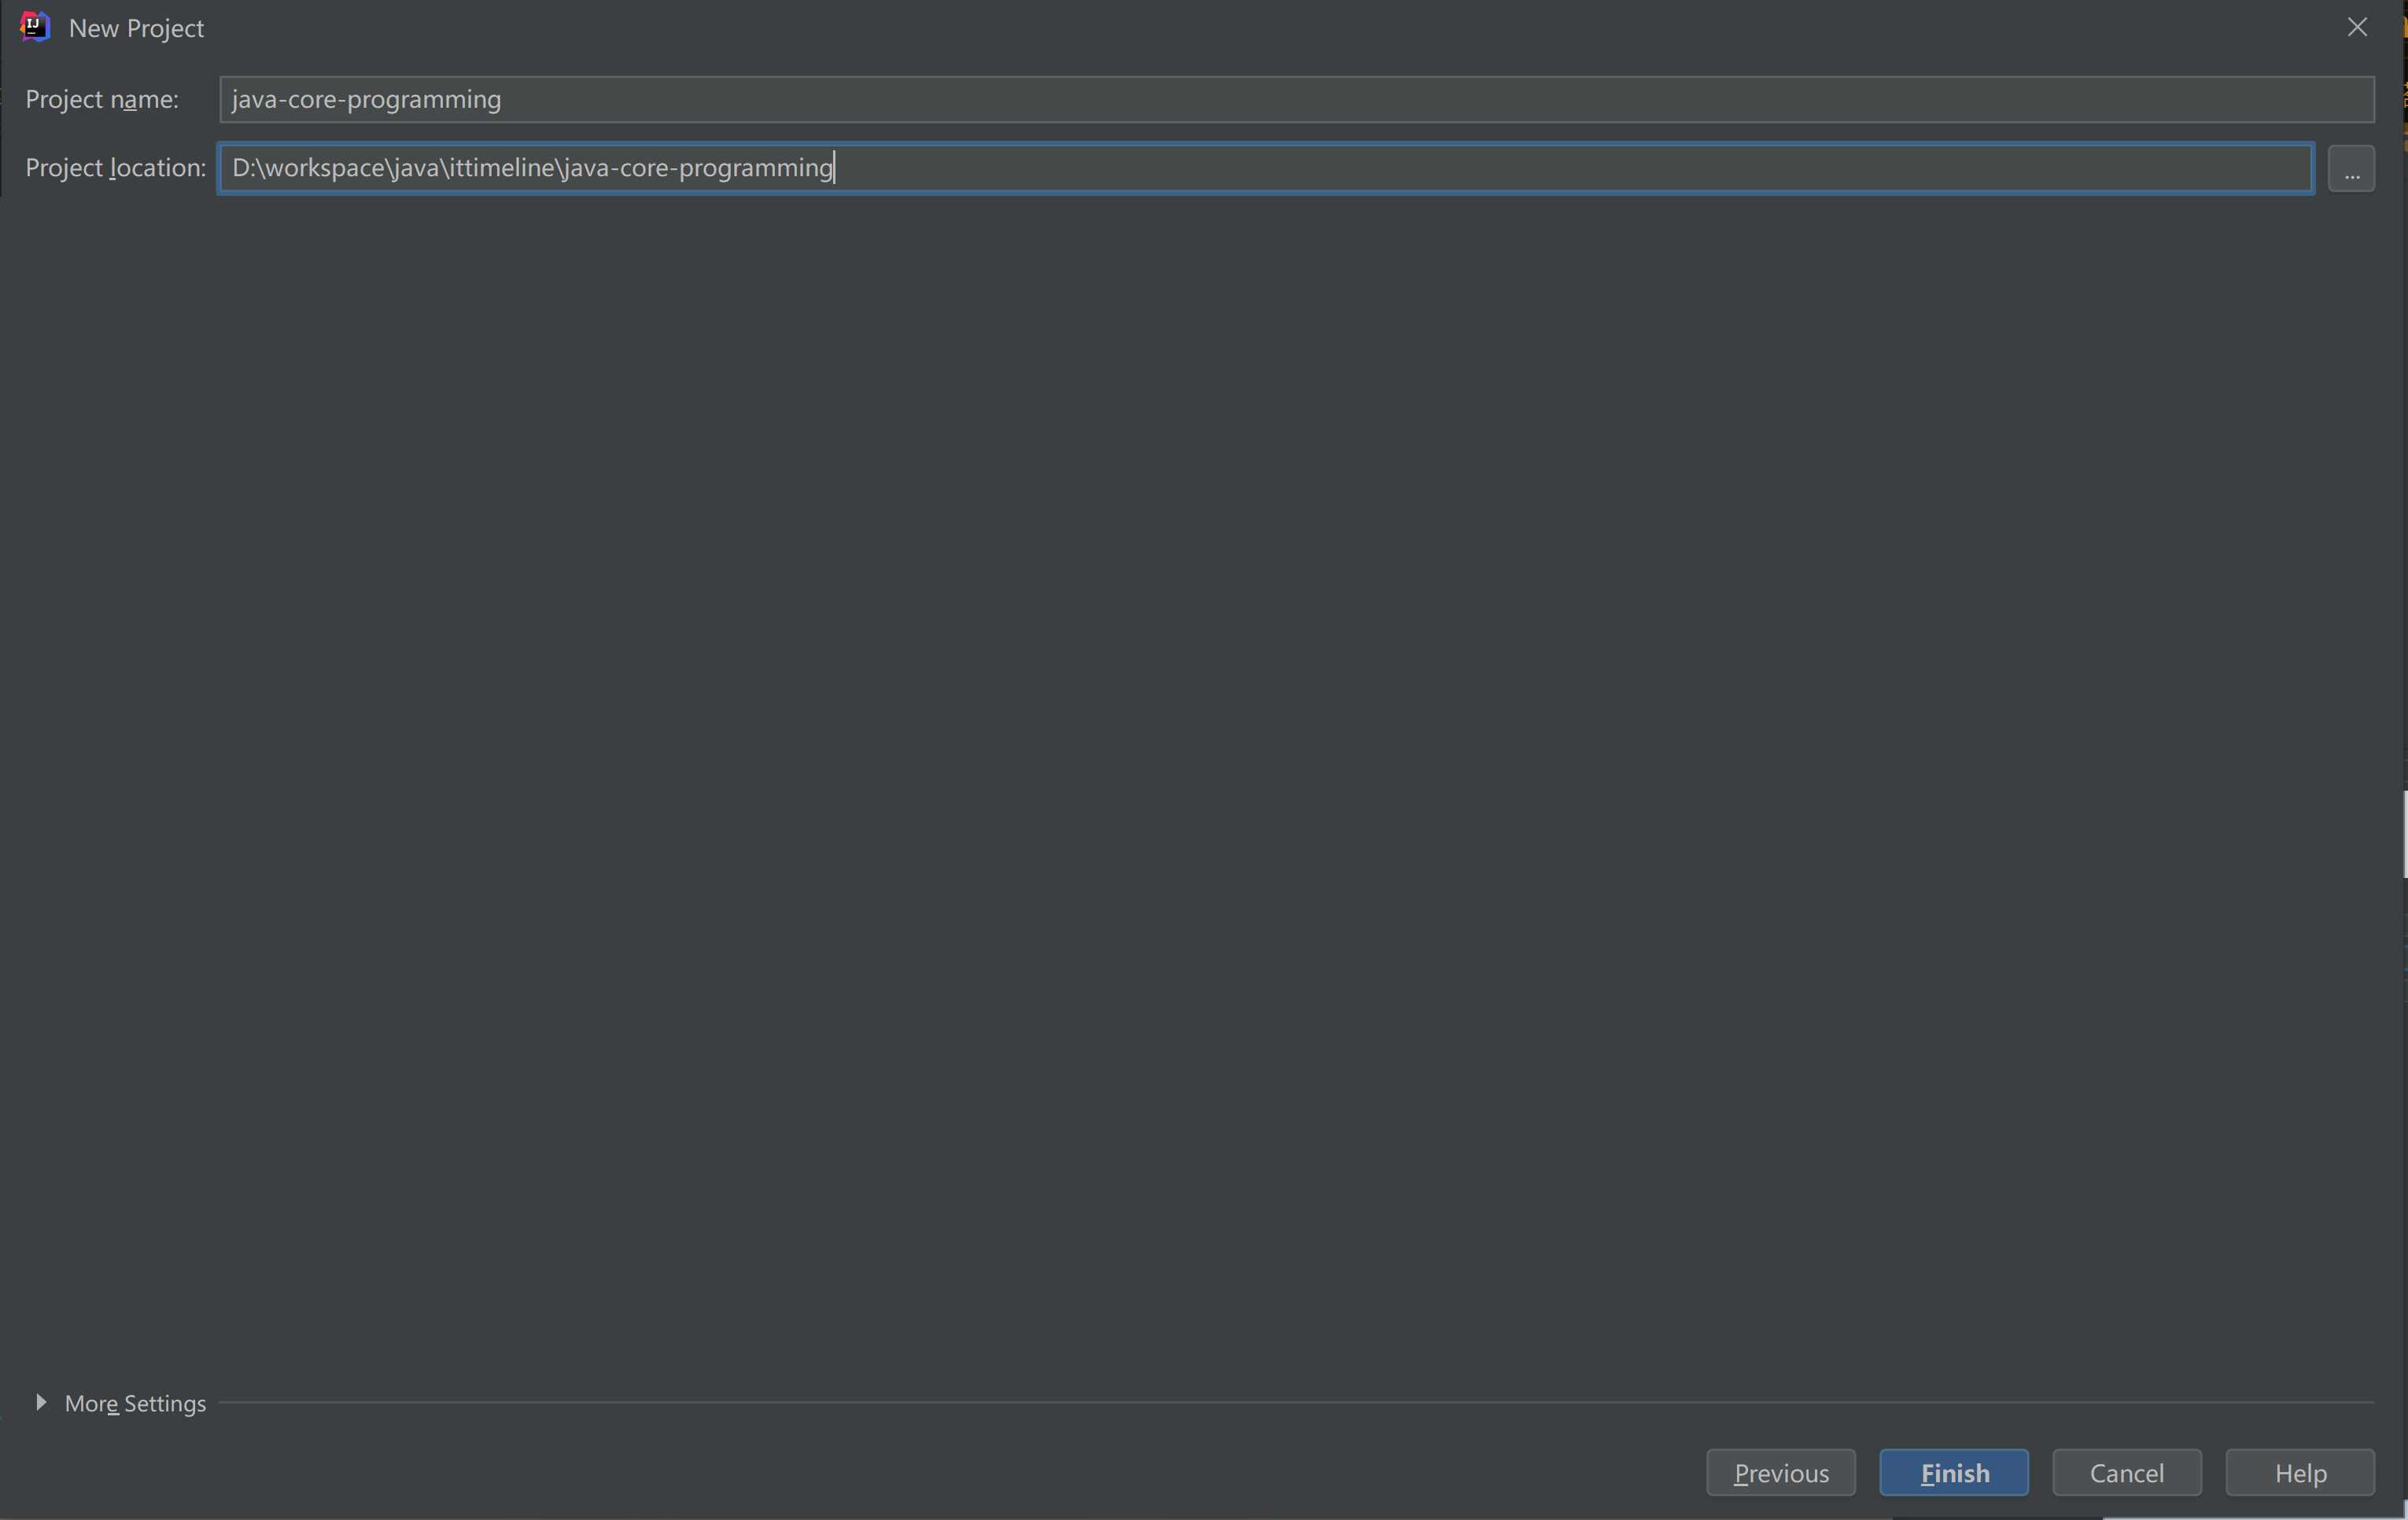Open Help for this dialog
The height and width of the screenshot is (1520, 2408).
tap(2300, 1472)
